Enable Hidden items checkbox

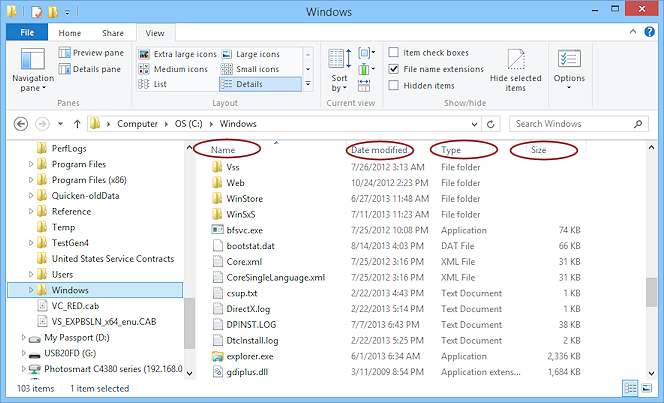pyautogui.click(x=393, y=85)
